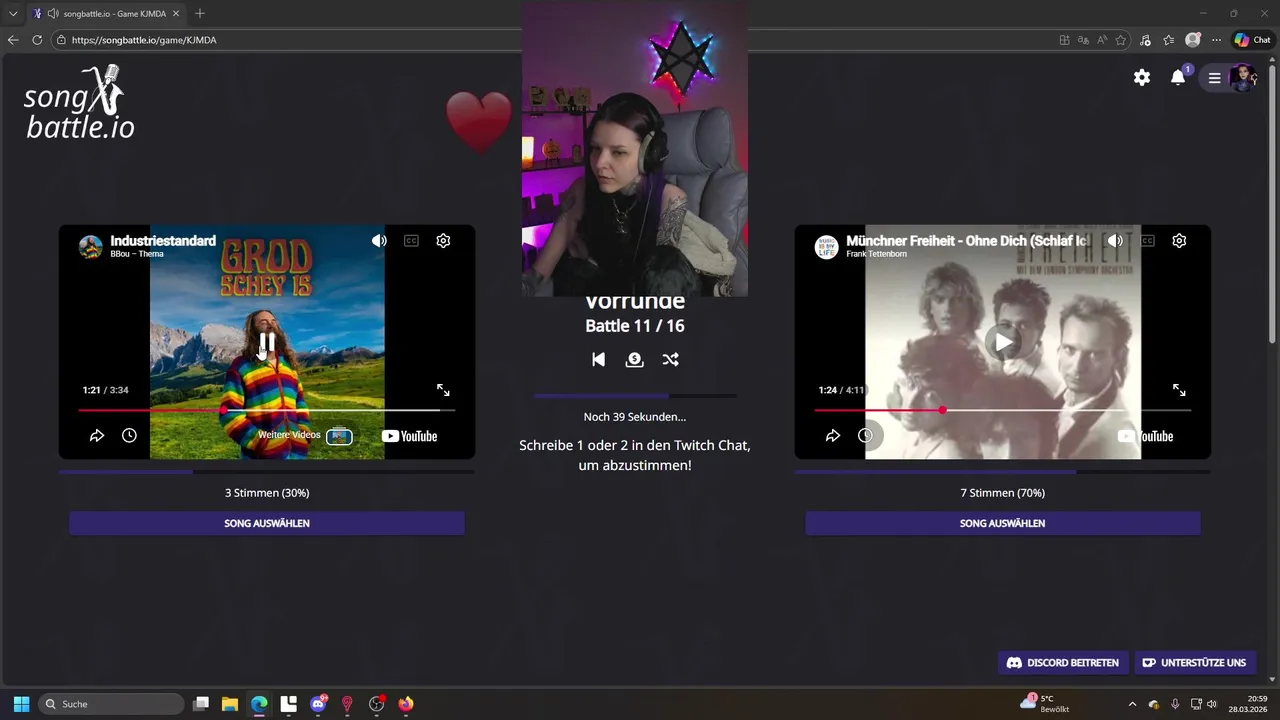This screenshot has height=720, width=1280.
Task: Reload the songbattle.io page
Action: [37, 40]
